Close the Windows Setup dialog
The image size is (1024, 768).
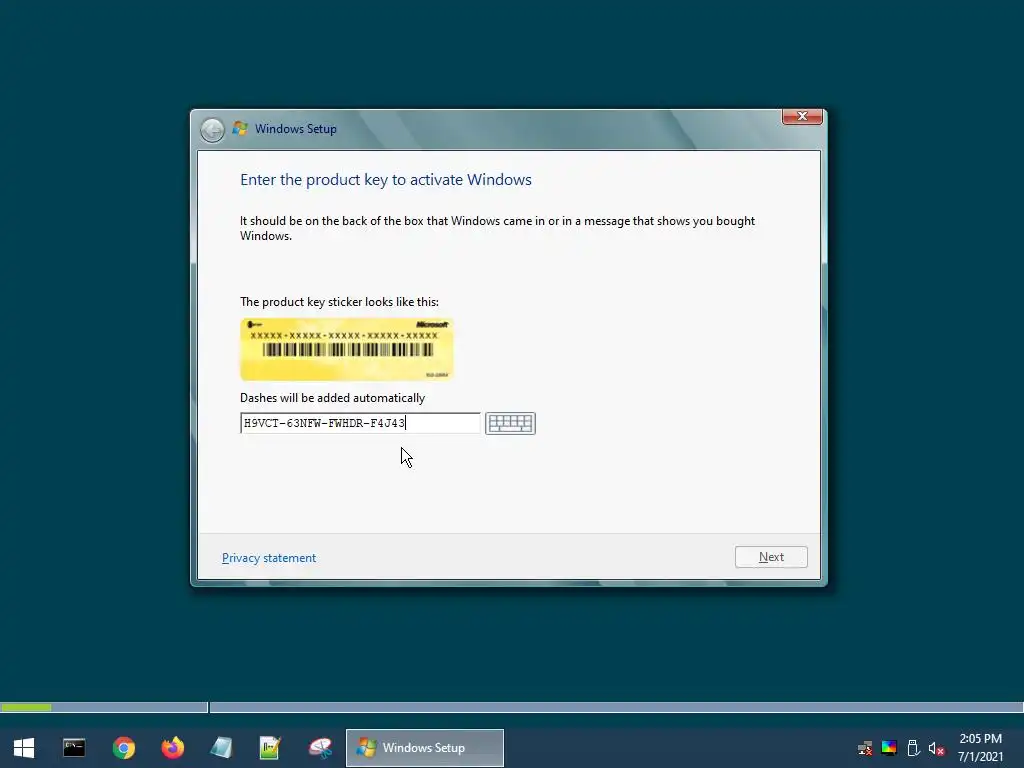tap(802, 116)
